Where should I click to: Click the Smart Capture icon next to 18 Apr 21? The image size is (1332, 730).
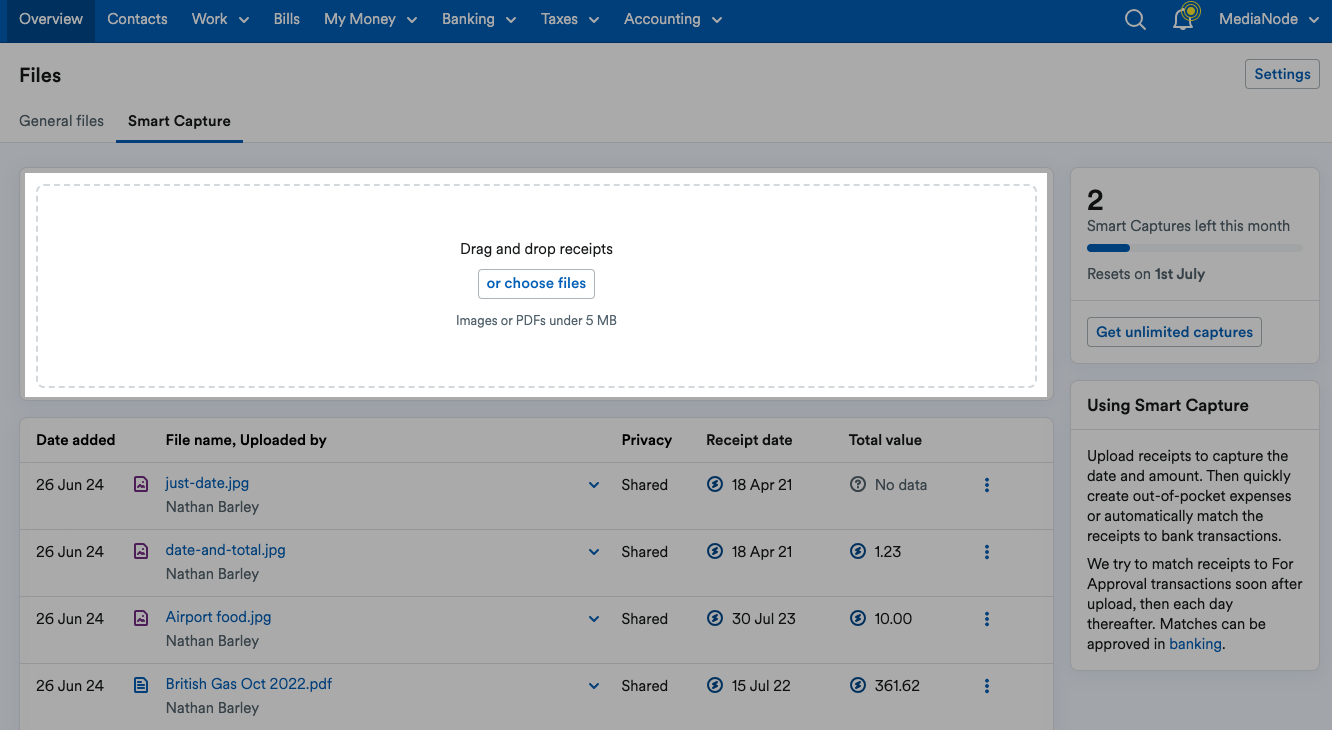click(x=714, y=484)
